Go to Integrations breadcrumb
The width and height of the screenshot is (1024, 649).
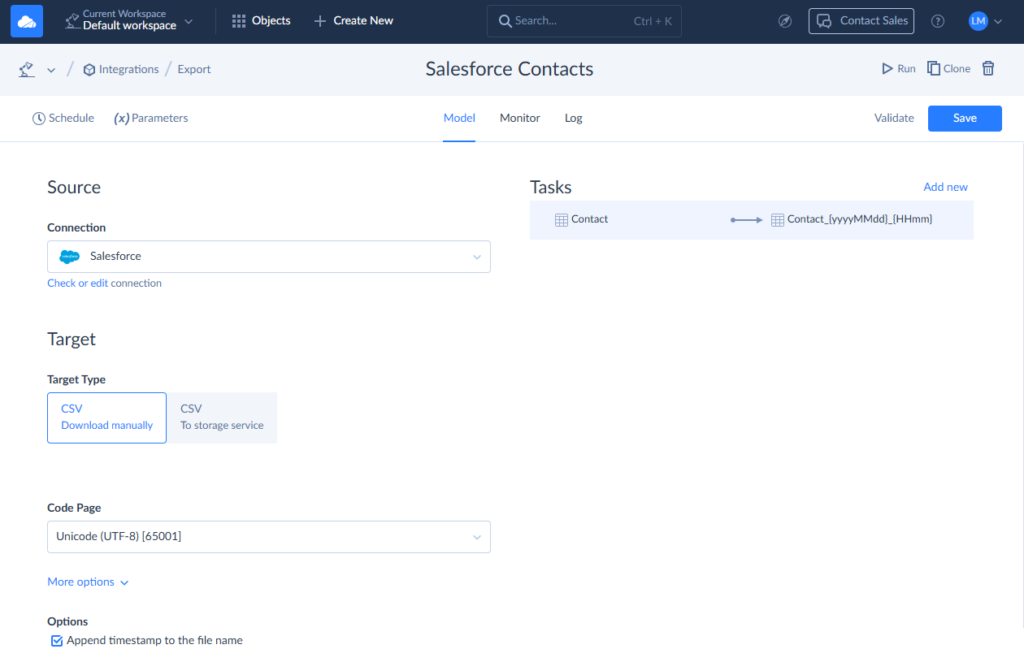121,69
